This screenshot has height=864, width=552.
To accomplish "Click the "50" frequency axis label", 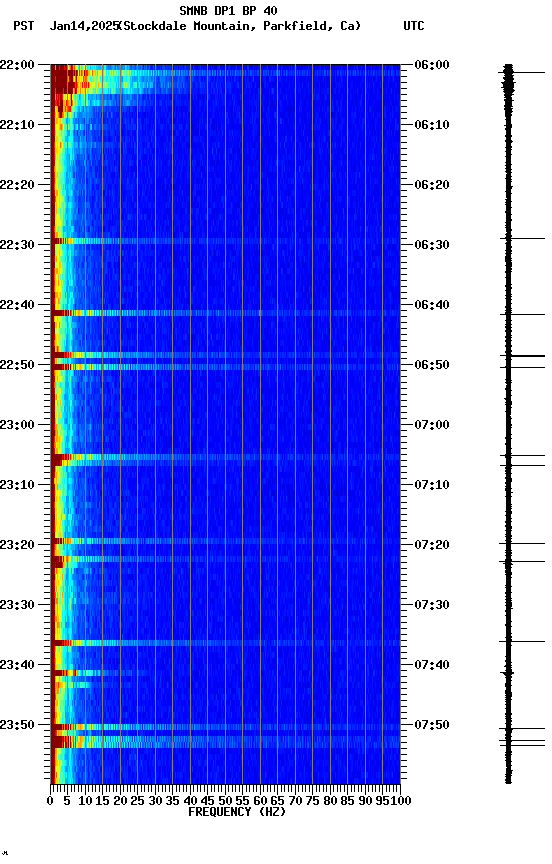I will tap(225, 802).
